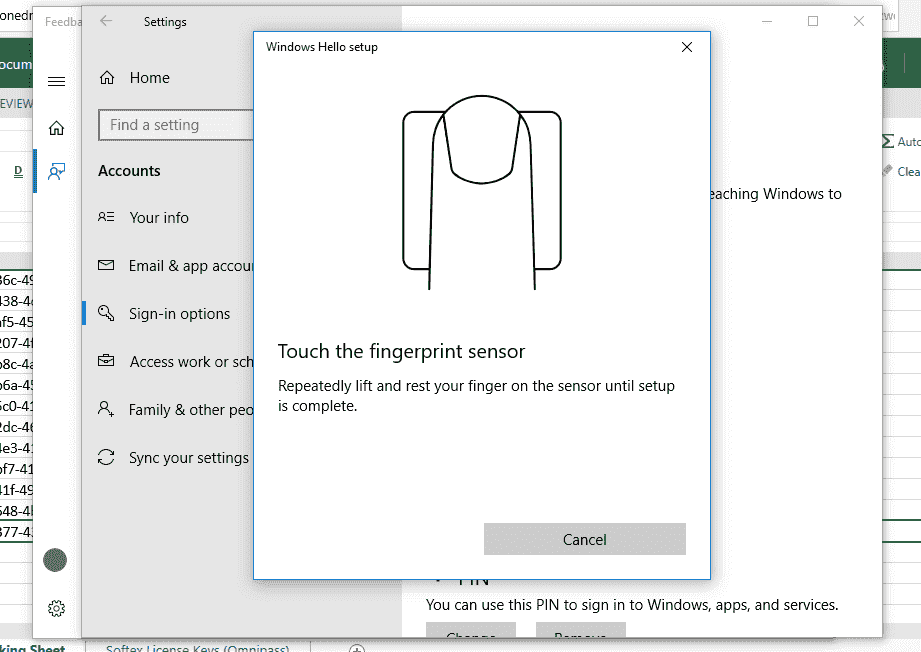Click the briefcase icon for work access
921x652 pixels.
coord(106,360)
